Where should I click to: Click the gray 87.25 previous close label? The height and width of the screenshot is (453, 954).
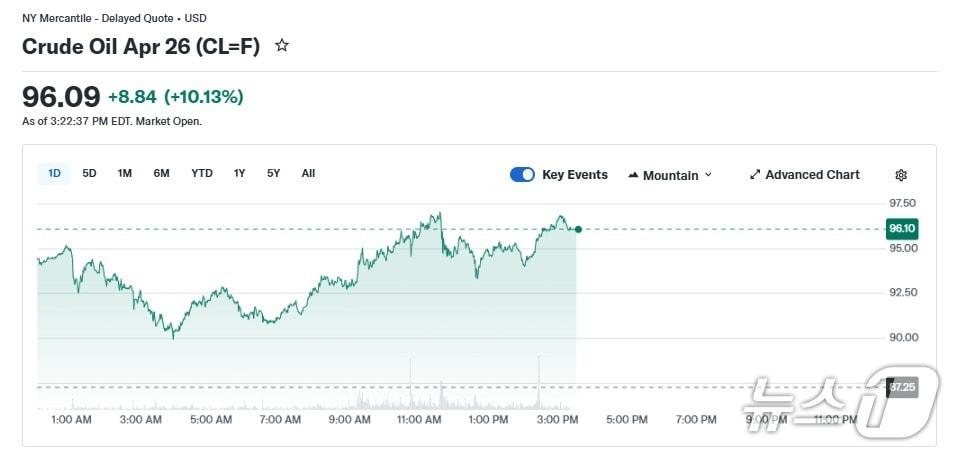(x=902, y=387)
